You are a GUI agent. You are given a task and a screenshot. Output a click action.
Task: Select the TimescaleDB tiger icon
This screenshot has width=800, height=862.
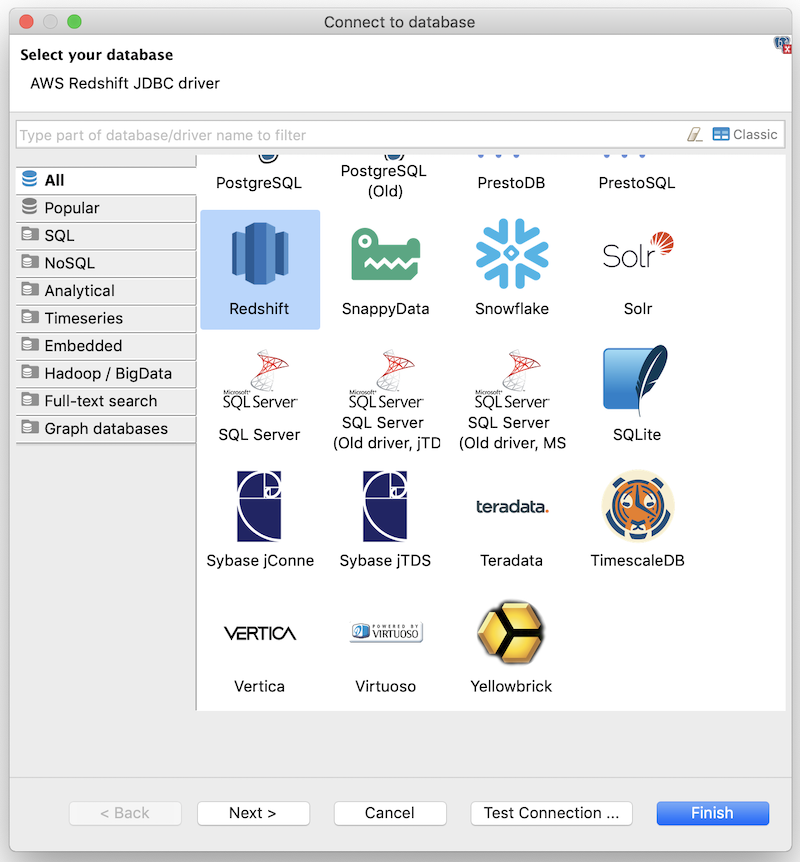[x=638, y=506]
